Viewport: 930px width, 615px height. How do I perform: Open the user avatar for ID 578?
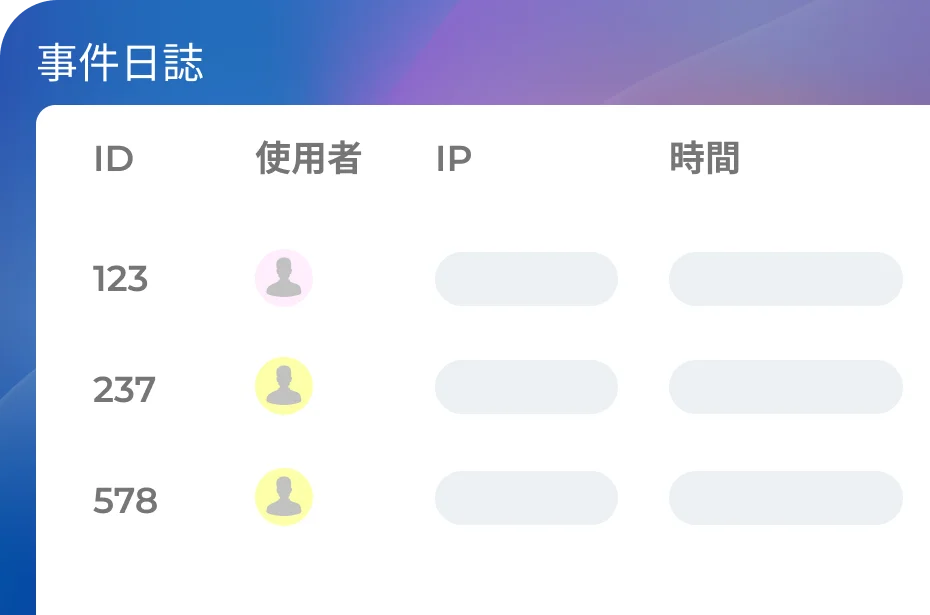[284, 497]
